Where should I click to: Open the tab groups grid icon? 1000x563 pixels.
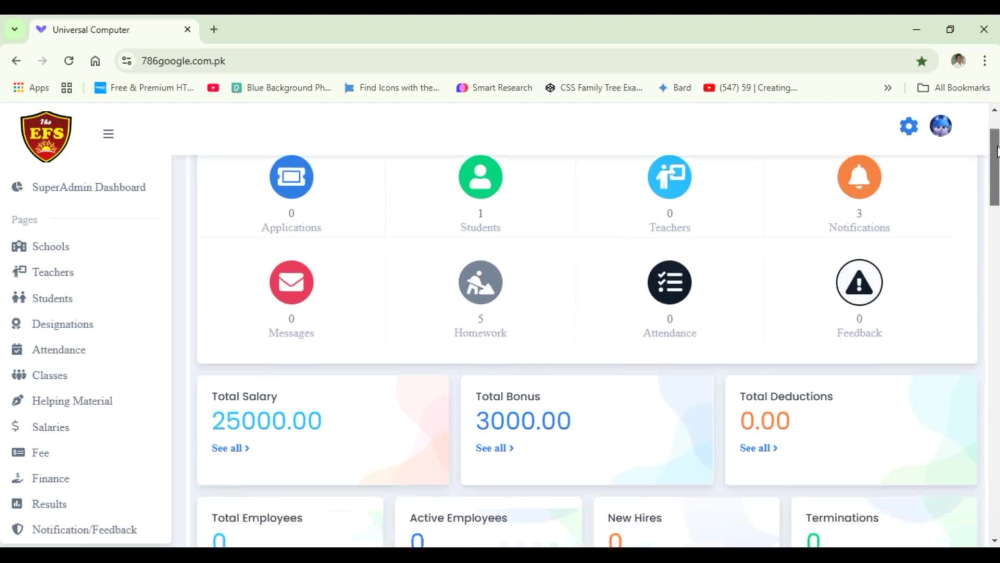66,87
